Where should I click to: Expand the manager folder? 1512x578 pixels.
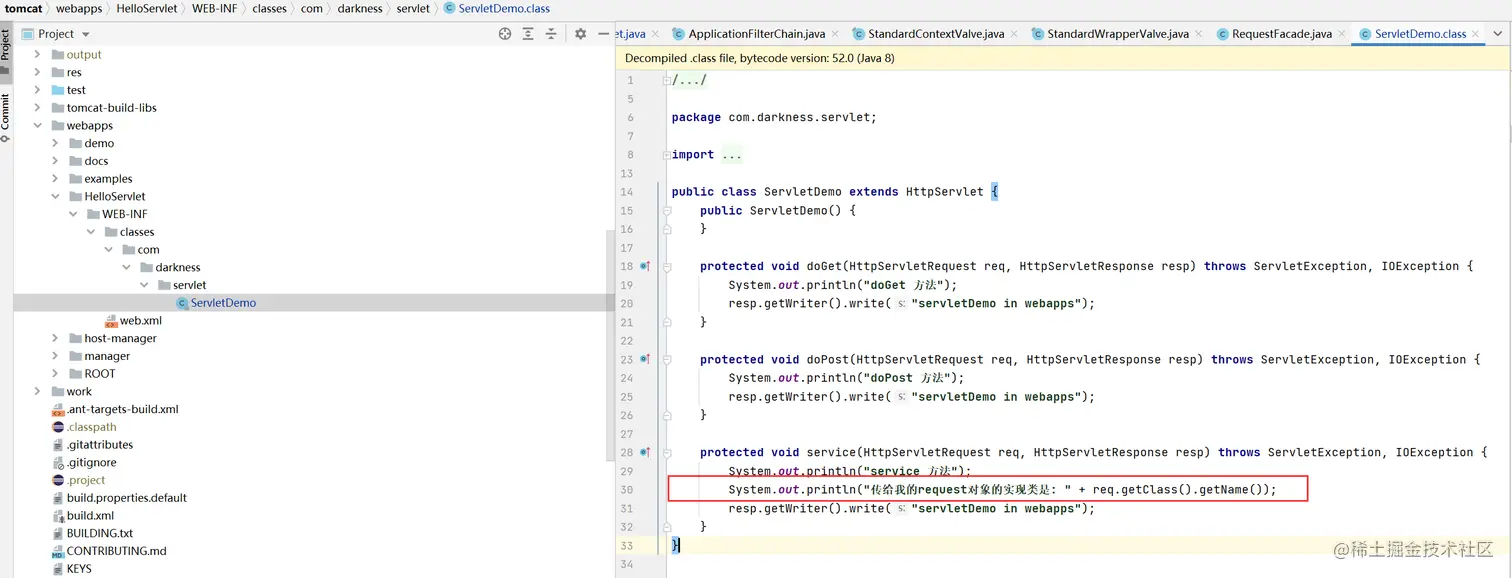pyautogui.click(x=56, y=356)
